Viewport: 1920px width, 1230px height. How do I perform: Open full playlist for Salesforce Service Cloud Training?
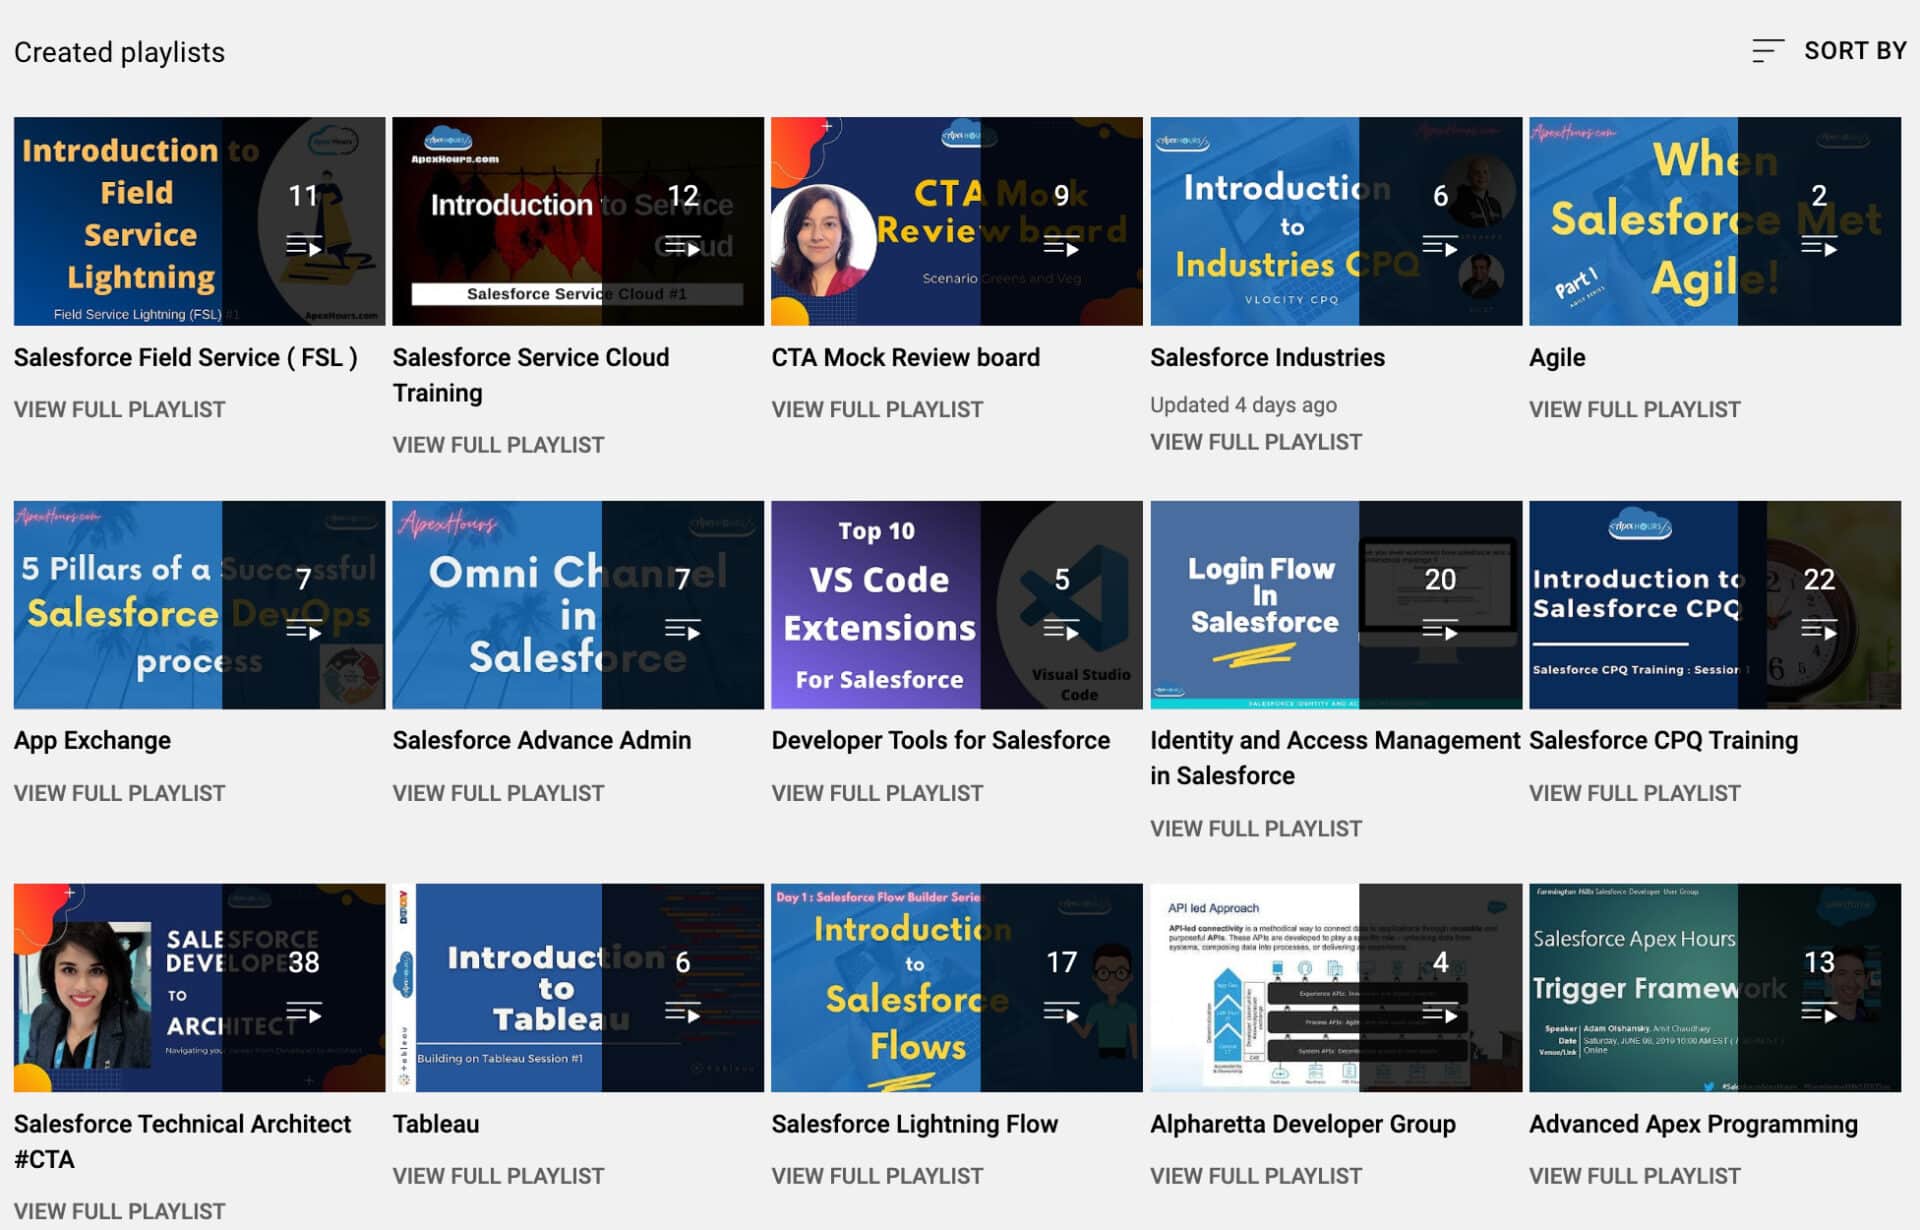tap(498, 444)
